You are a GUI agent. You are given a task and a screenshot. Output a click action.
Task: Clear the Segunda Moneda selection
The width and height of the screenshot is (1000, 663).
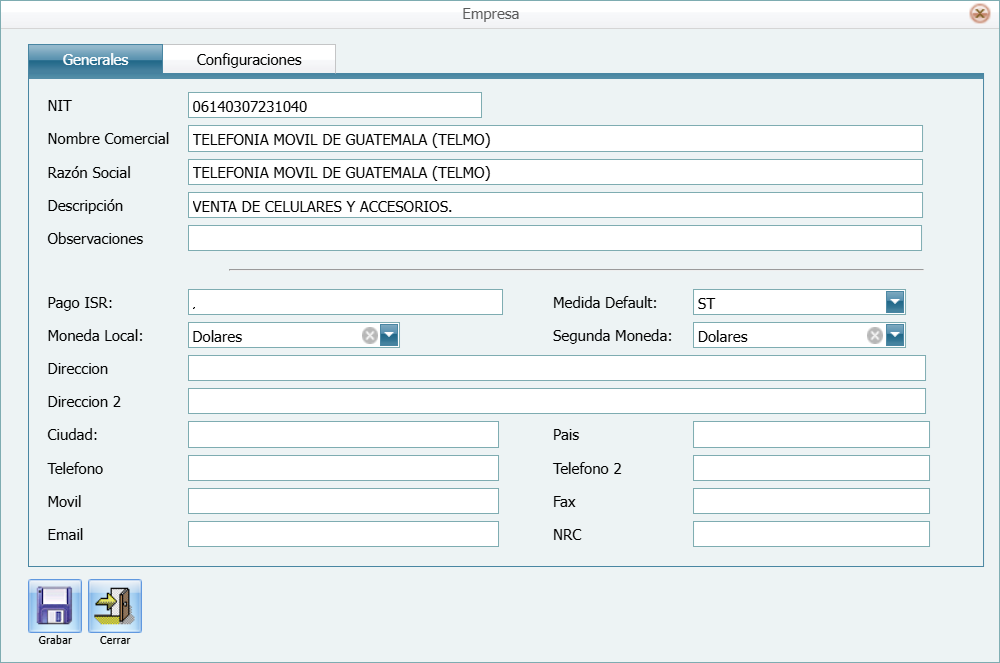point(874,336)
